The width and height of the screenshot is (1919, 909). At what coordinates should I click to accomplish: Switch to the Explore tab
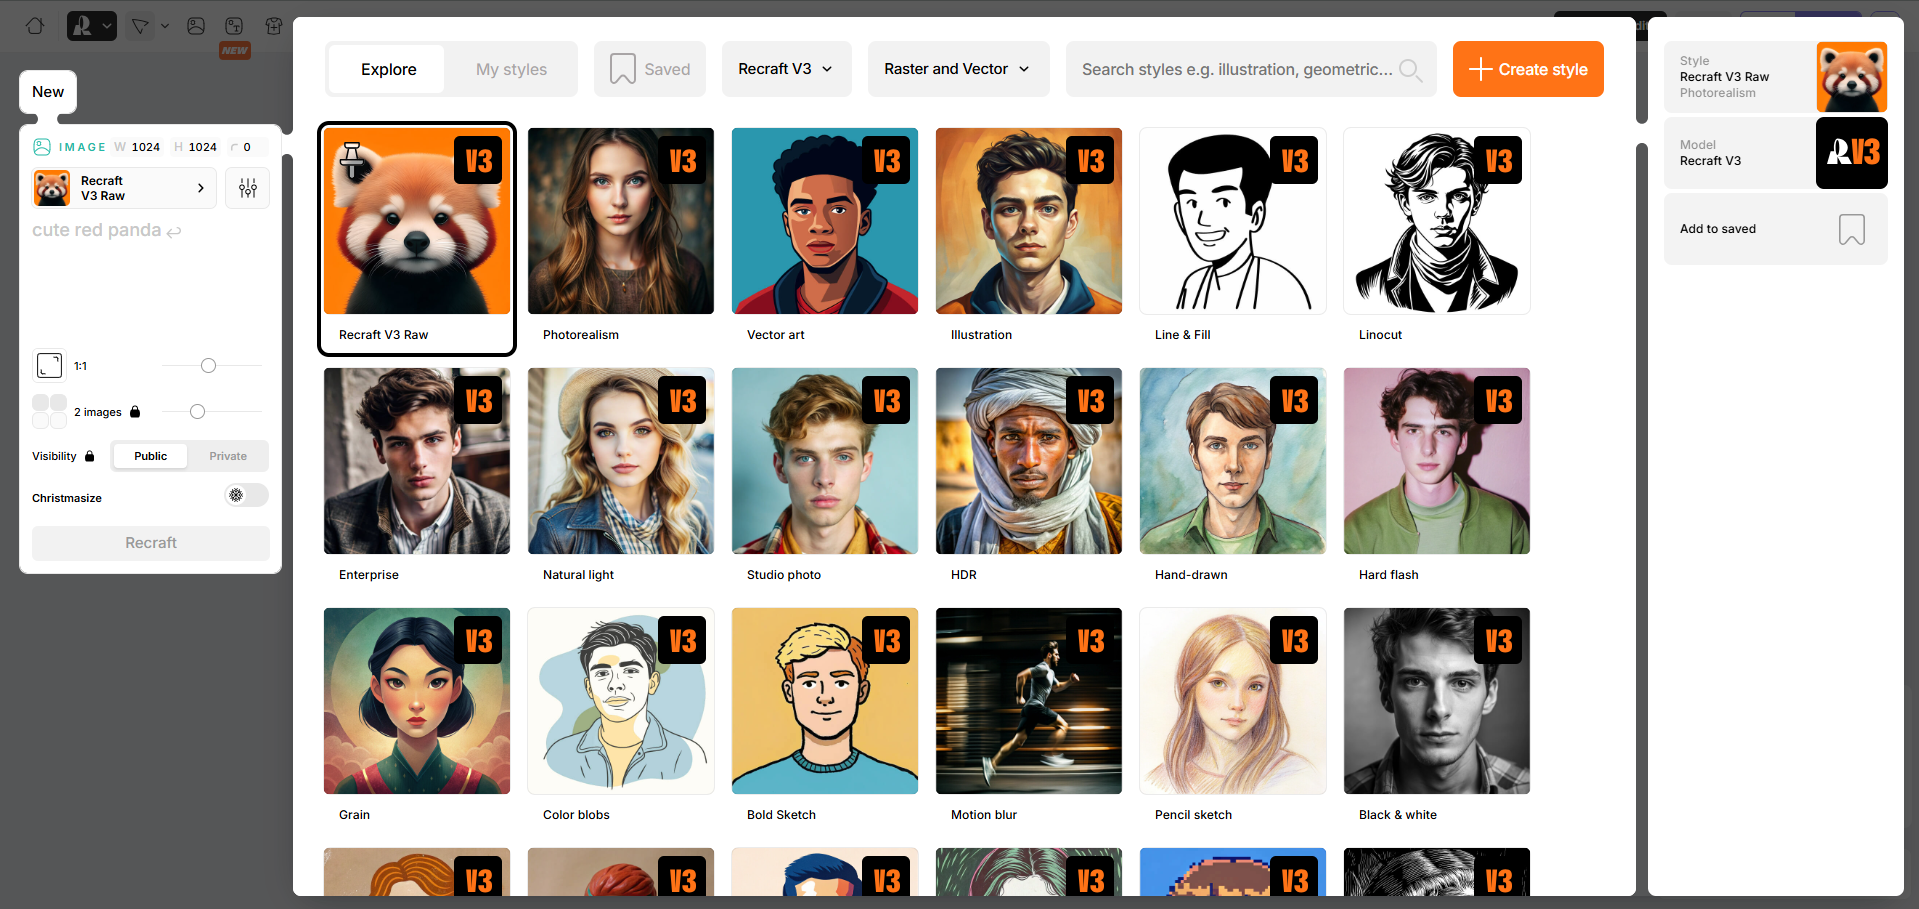[388, 69]
